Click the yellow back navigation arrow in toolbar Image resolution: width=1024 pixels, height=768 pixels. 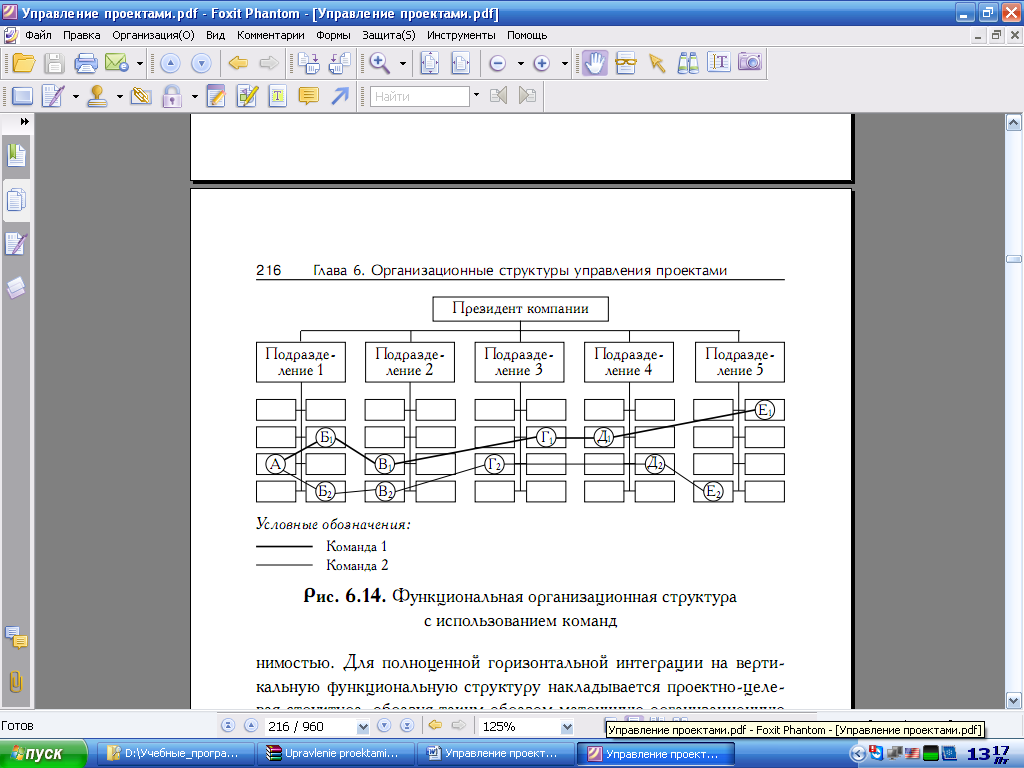pos(238,63)
